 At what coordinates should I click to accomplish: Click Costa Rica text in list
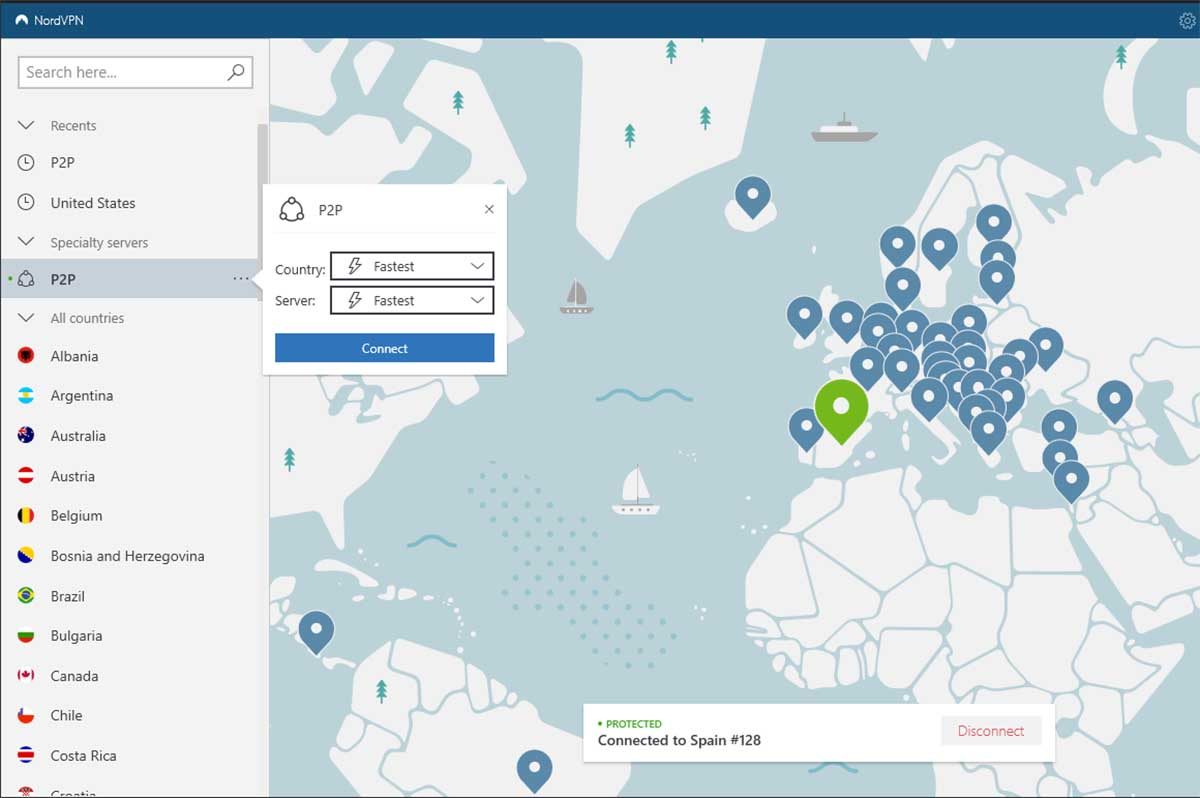point(84,756)
